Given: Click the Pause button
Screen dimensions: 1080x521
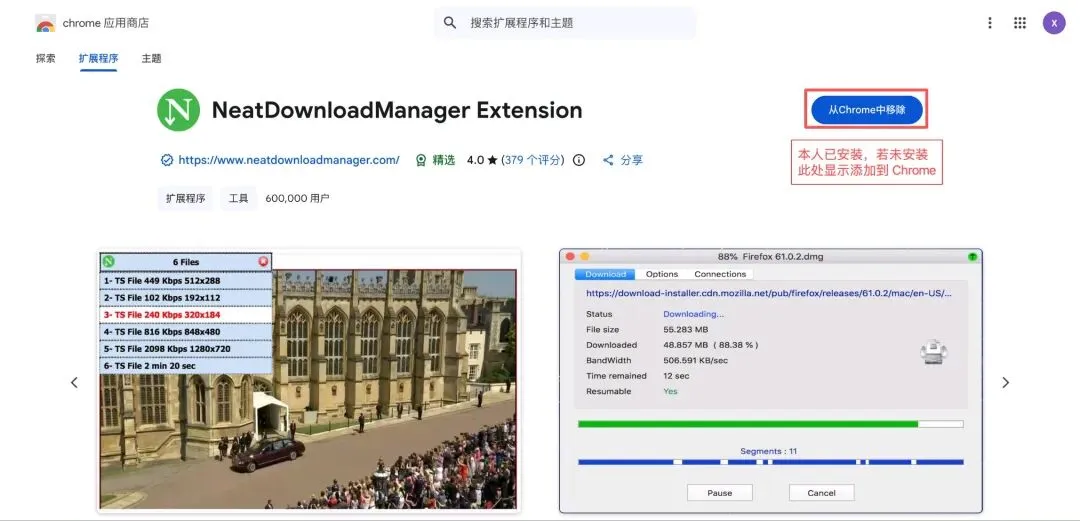Looking at the screenshot, I should pyautogui.click(x=720, y=493).
